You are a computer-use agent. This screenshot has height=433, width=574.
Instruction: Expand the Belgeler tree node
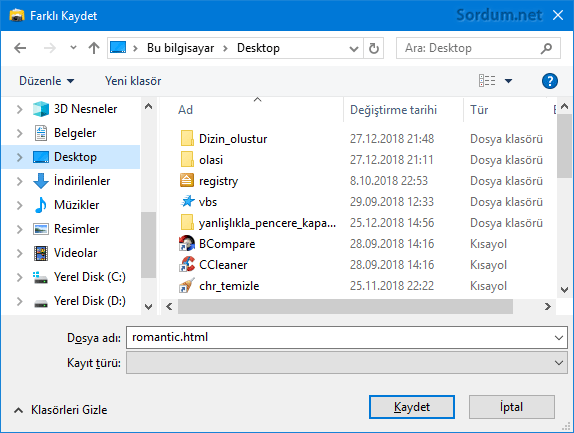pyautogui.click(x=19, y=133)
